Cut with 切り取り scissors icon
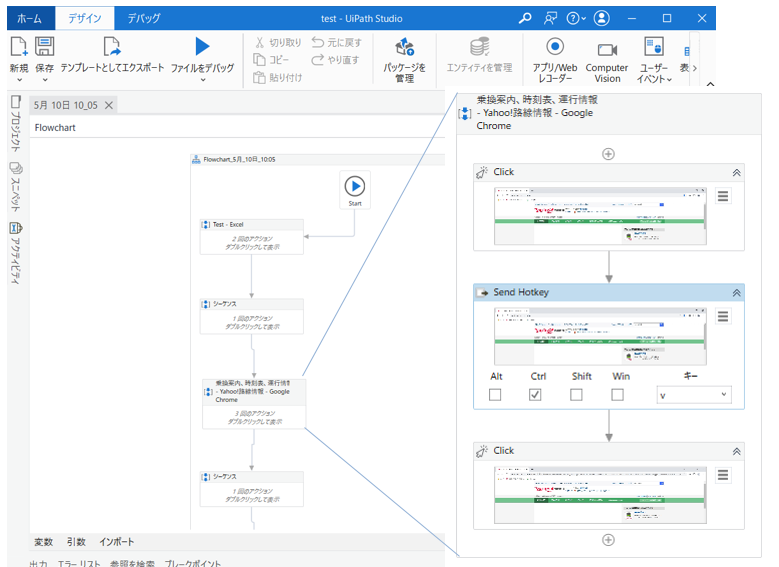This screenshot has height=567, width=779. point(259,42)
